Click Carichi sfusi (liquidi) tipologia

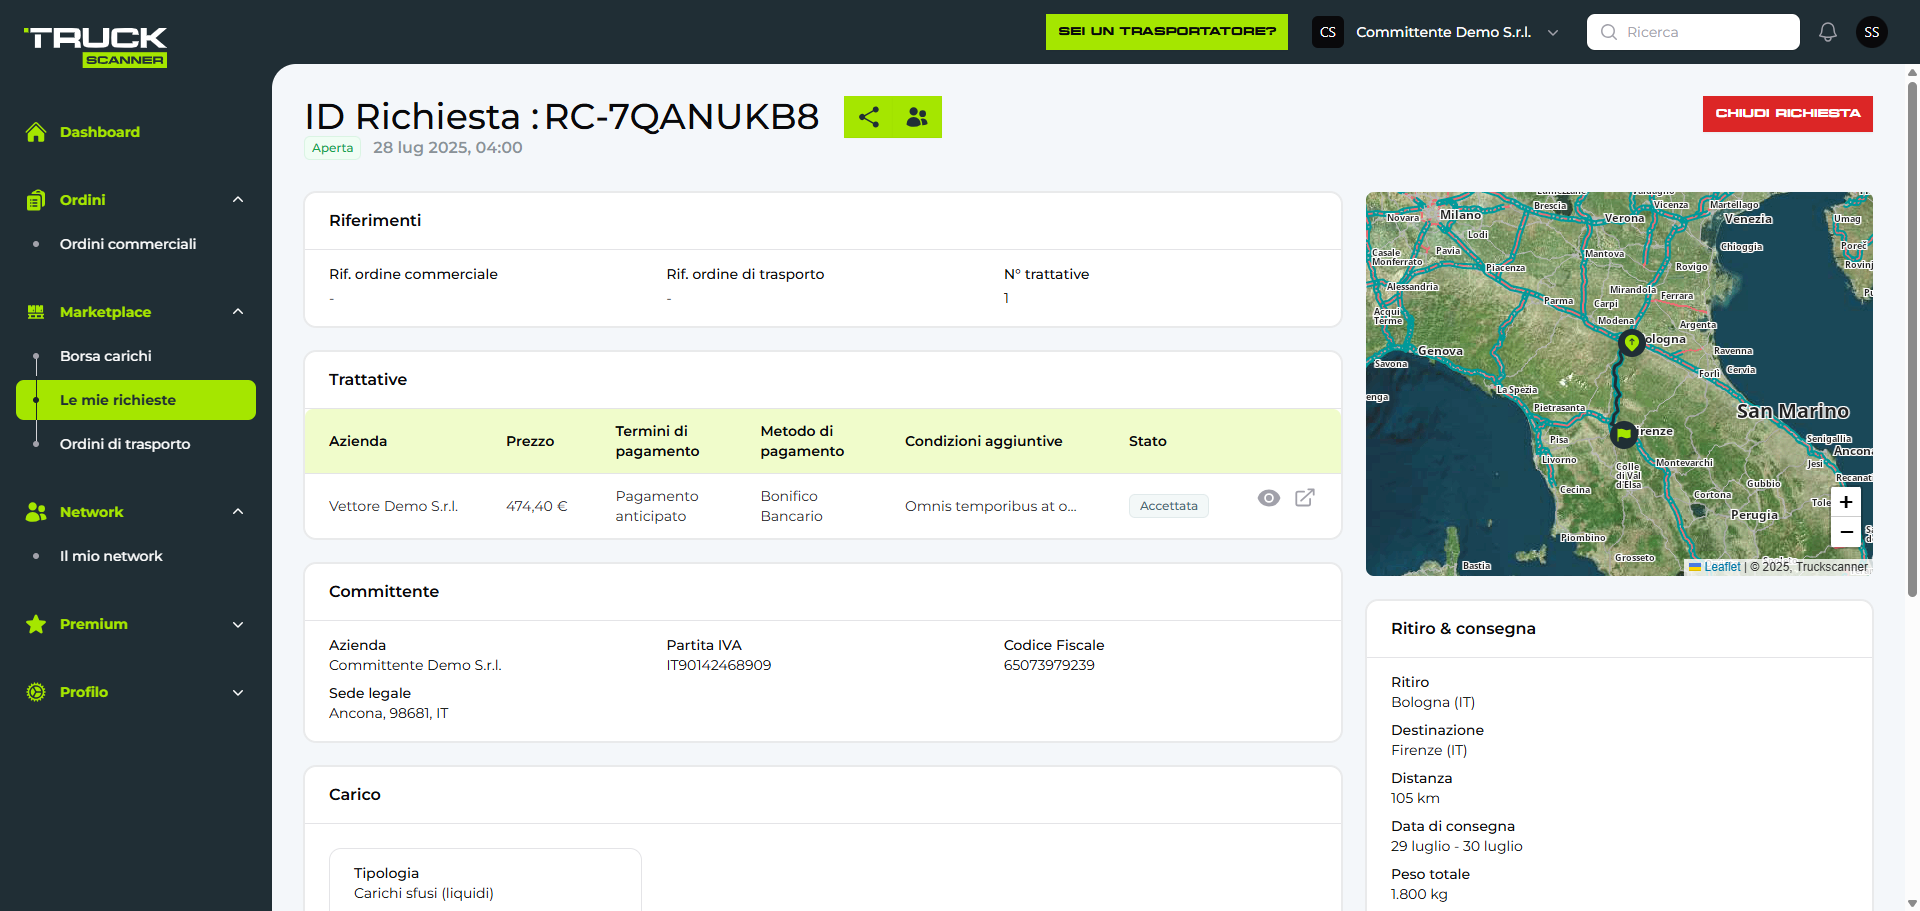coord(424,893)
